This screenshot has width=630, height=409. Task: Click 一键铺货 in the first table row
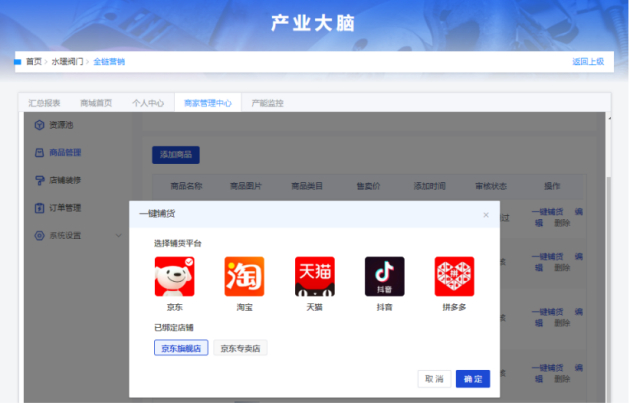pos(548,212)
